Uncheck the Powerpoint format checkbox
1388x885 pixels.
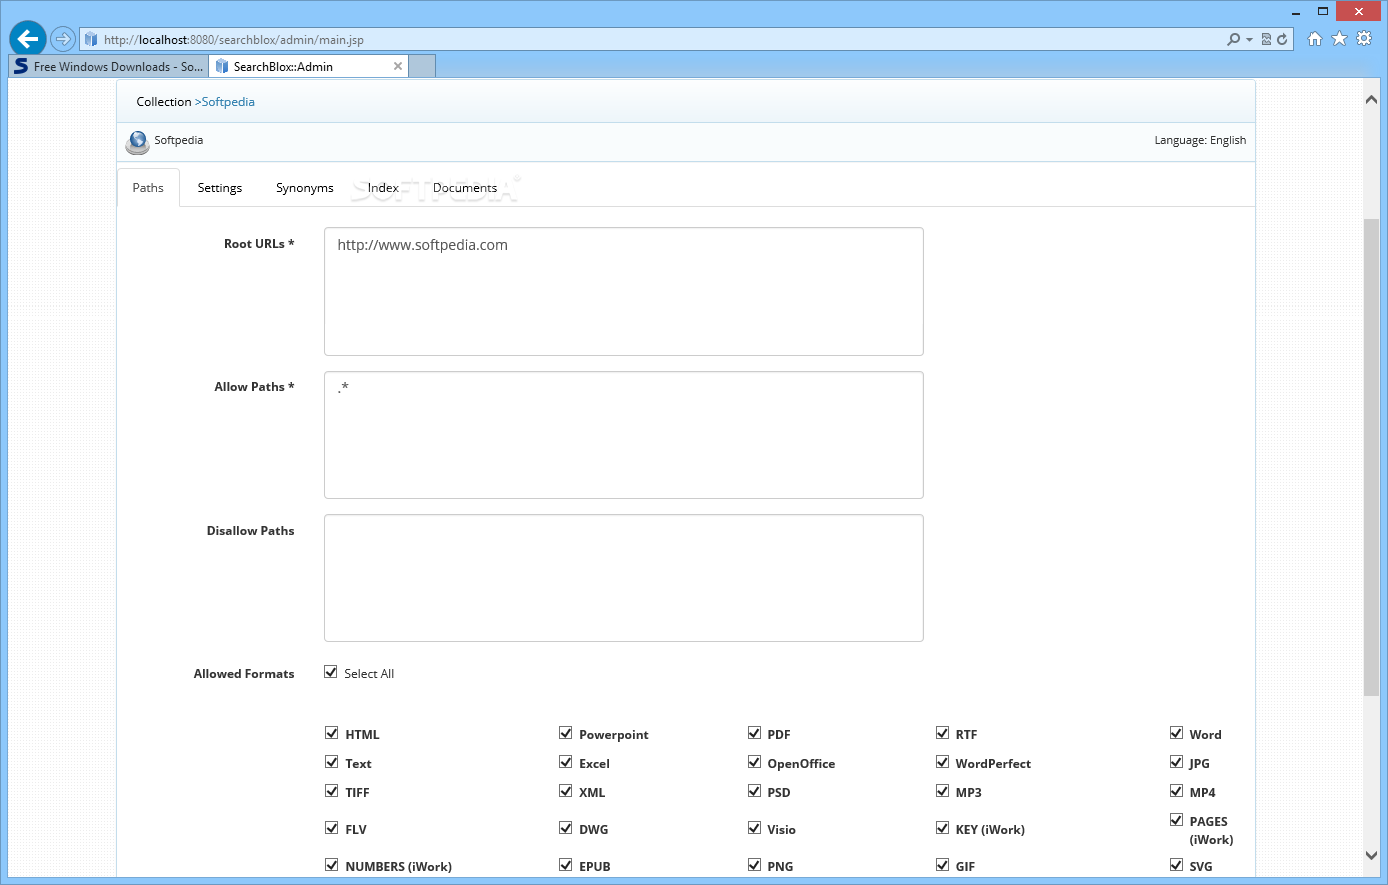[566, 733]
